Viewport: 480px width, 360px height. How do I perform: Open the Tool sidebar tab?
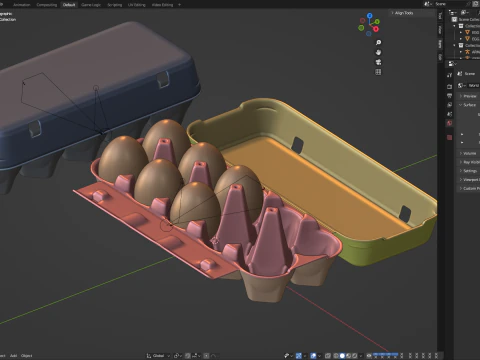point(440,15)
